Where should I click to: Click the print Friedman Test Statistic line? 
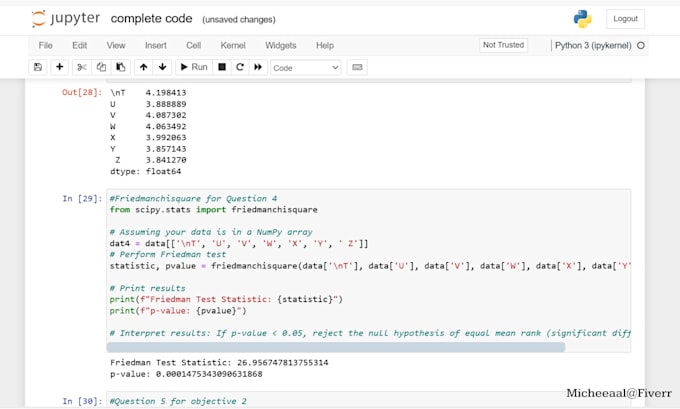(x=226, y=300)
